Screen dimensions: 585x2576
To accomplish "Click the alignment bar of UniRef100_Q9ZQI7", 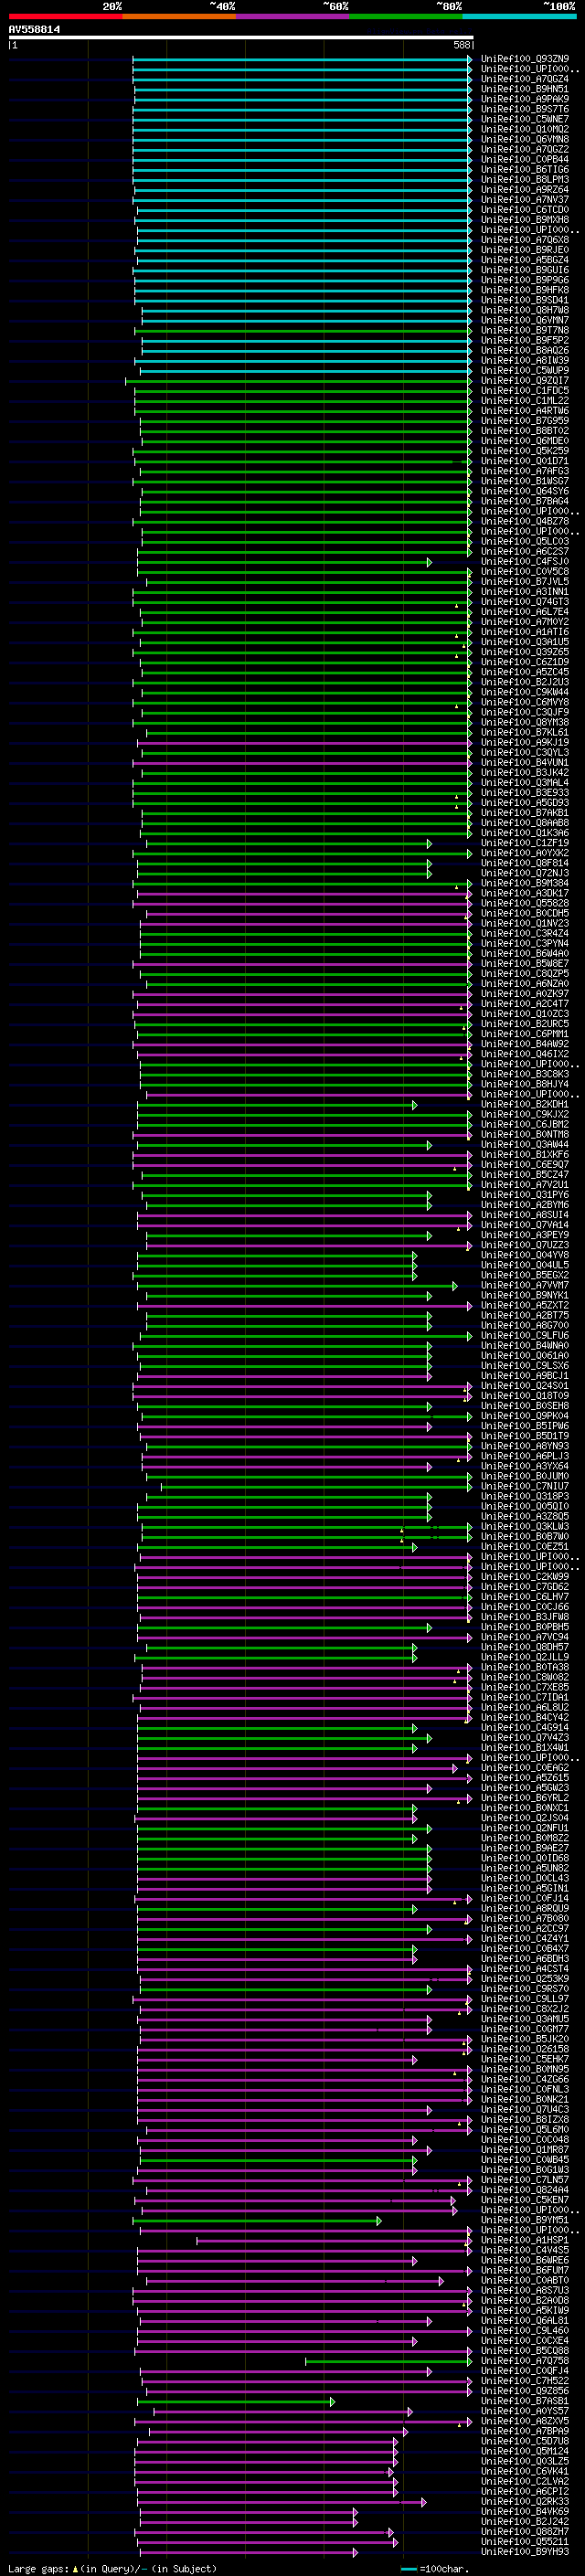I will click(x=299, y=381).
